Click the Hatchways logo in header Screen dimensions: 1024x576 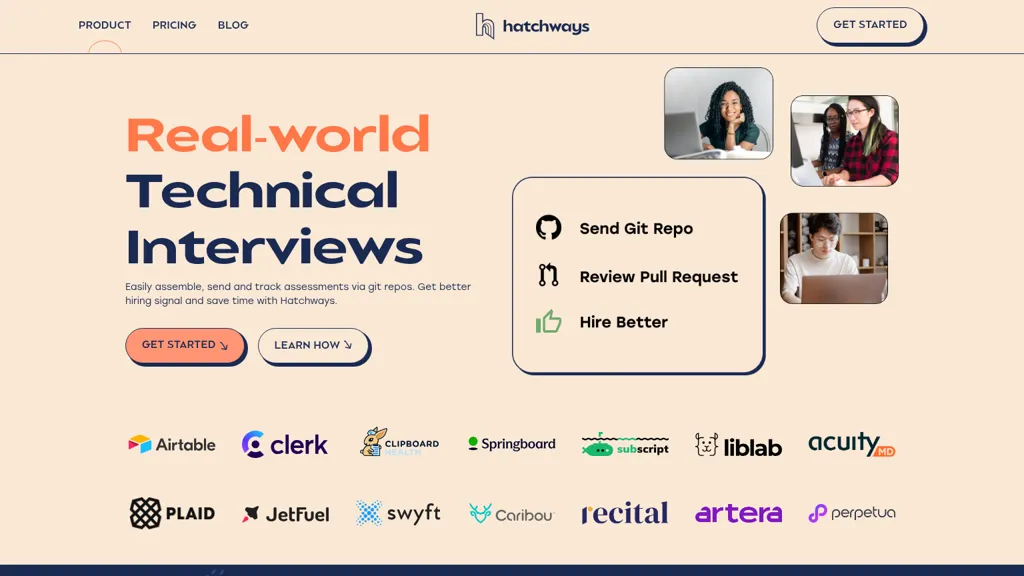532,26
